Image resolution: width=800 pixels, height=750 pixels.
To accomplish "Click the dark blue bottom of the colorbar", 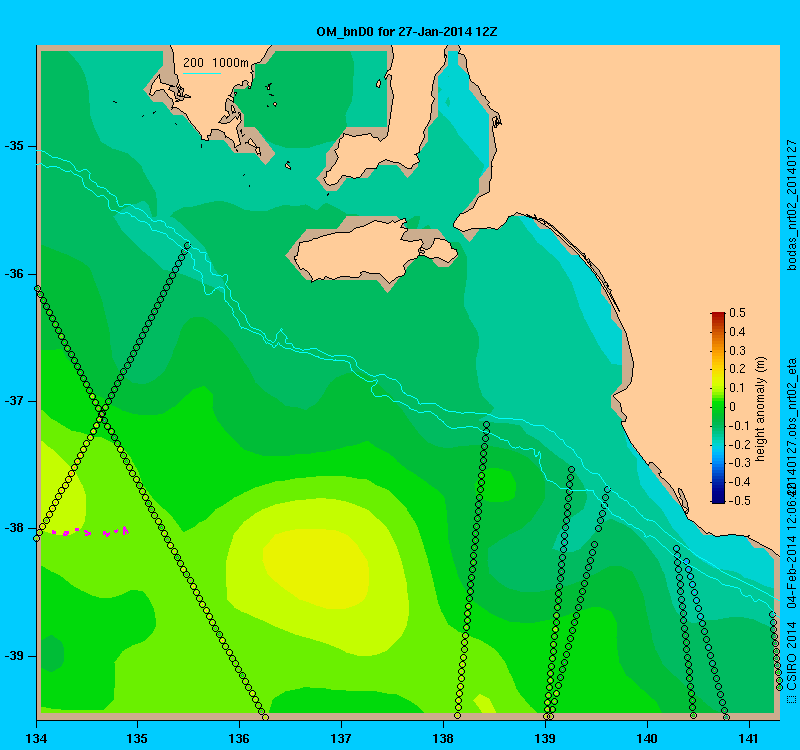I will pos(718,499).
